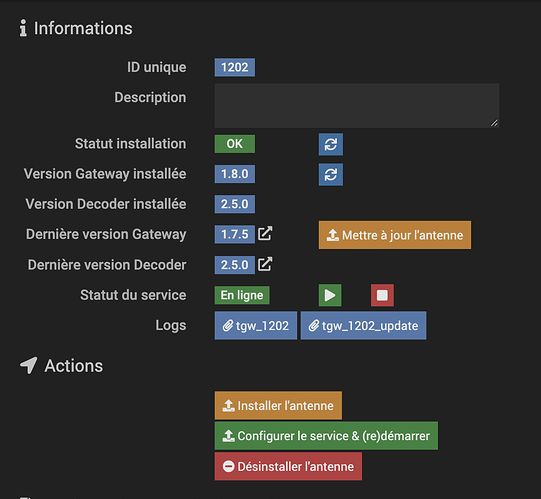Viewport: 541px width, 499px height.
Task: Click the Dernière version Gateway 1.7.5 badge
Action: 235,234
